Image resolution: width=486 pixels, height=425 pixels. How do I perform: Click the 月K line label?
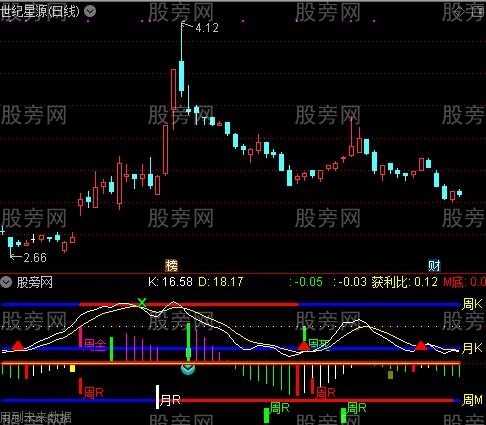tap(472, 348)
